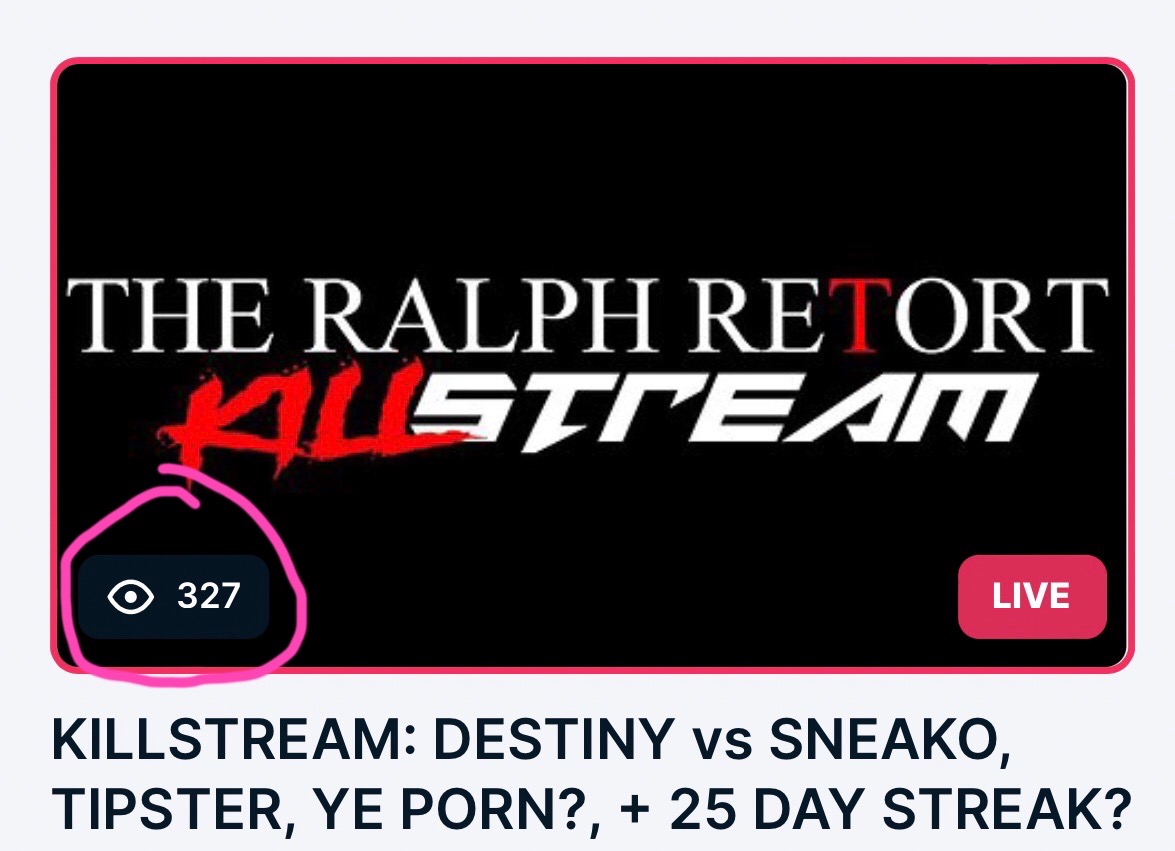Click the second title line starting TIPSTER
The image size is (1175, 851).
pyautogui.click(x=590, y=809)
